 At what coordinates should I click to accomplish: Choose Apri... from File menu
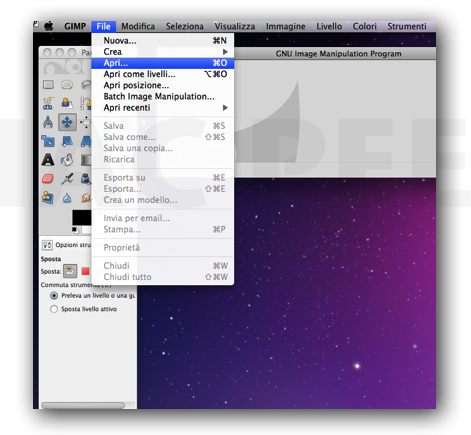pos(163,63)
